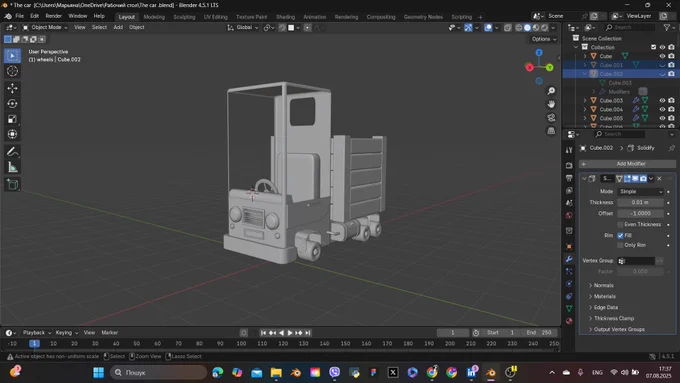Uncheck Collection exclude checkbox in outliner
This screenshot has width=680, height=383.
click(x=654, y=47)
